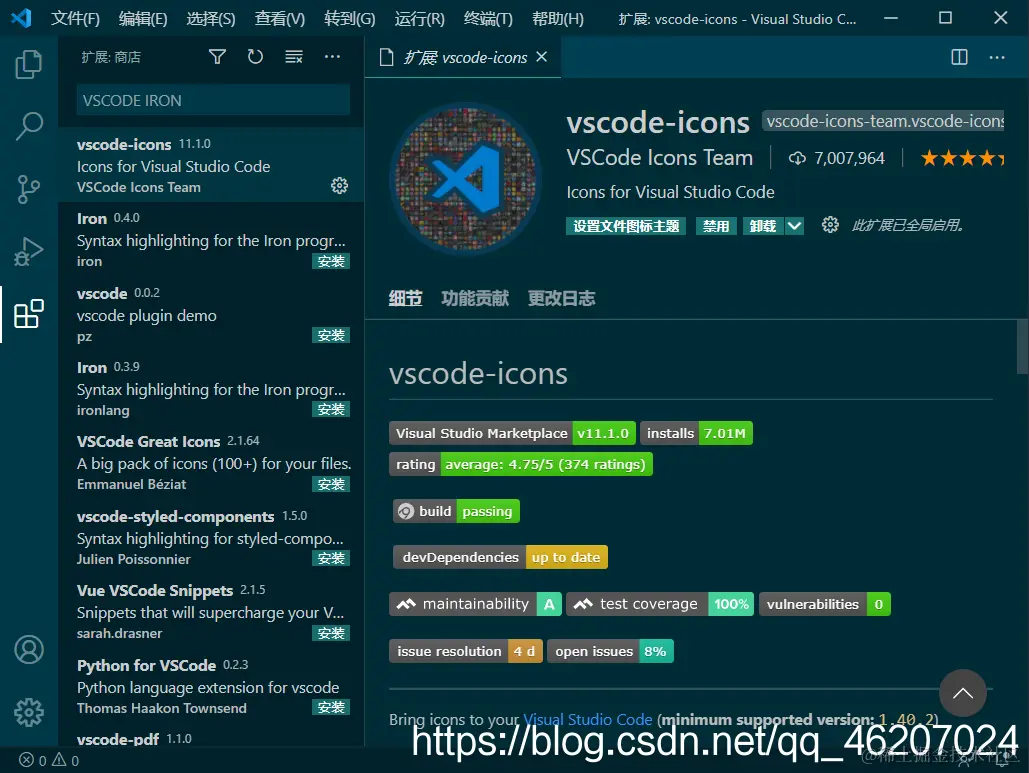Open the 转到(G) menu
Screen dimensions: 1029x773
pos(350,18)
